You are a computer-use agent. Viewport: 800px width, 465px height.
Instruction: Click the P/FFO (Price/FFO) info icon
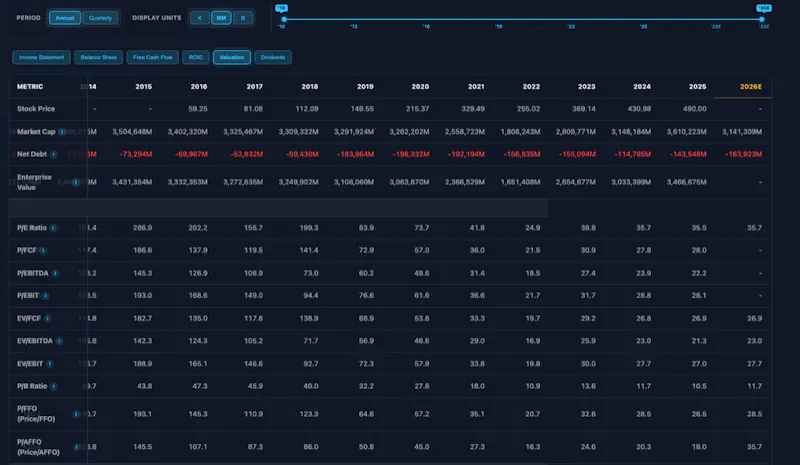click(x=76, y=414)
